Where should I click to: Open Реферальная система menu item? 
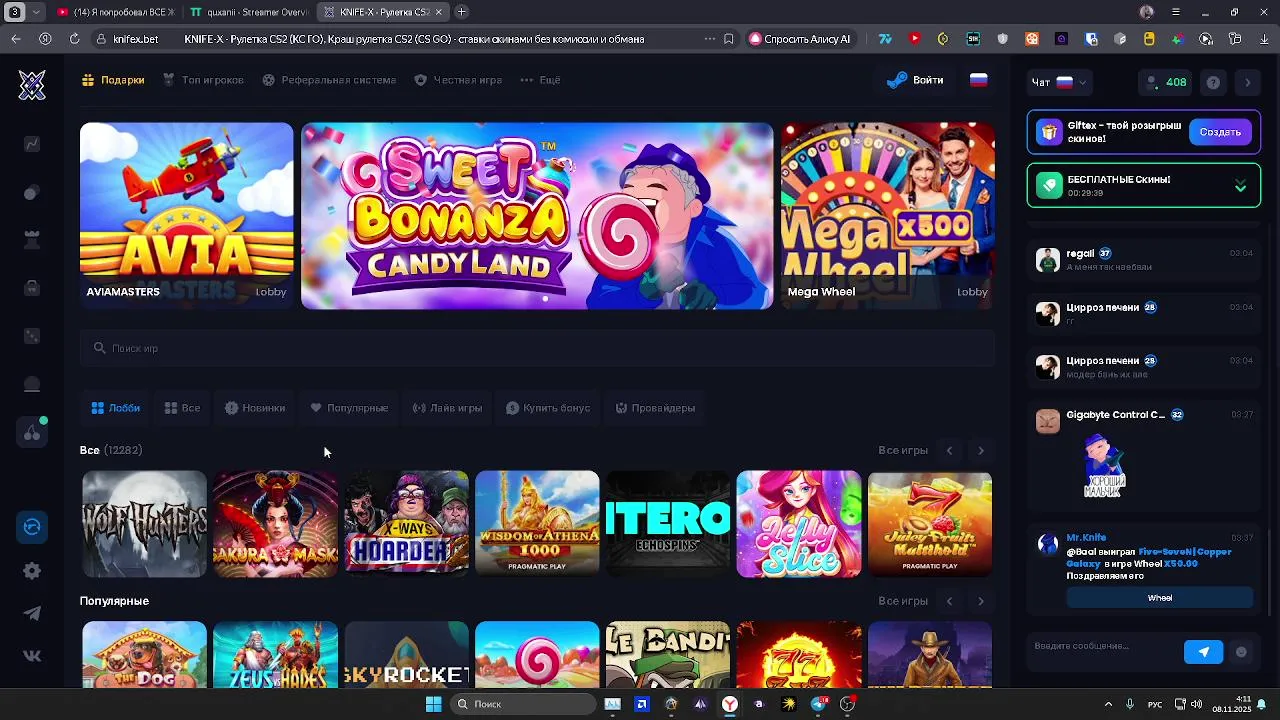[x=329, y=80]
